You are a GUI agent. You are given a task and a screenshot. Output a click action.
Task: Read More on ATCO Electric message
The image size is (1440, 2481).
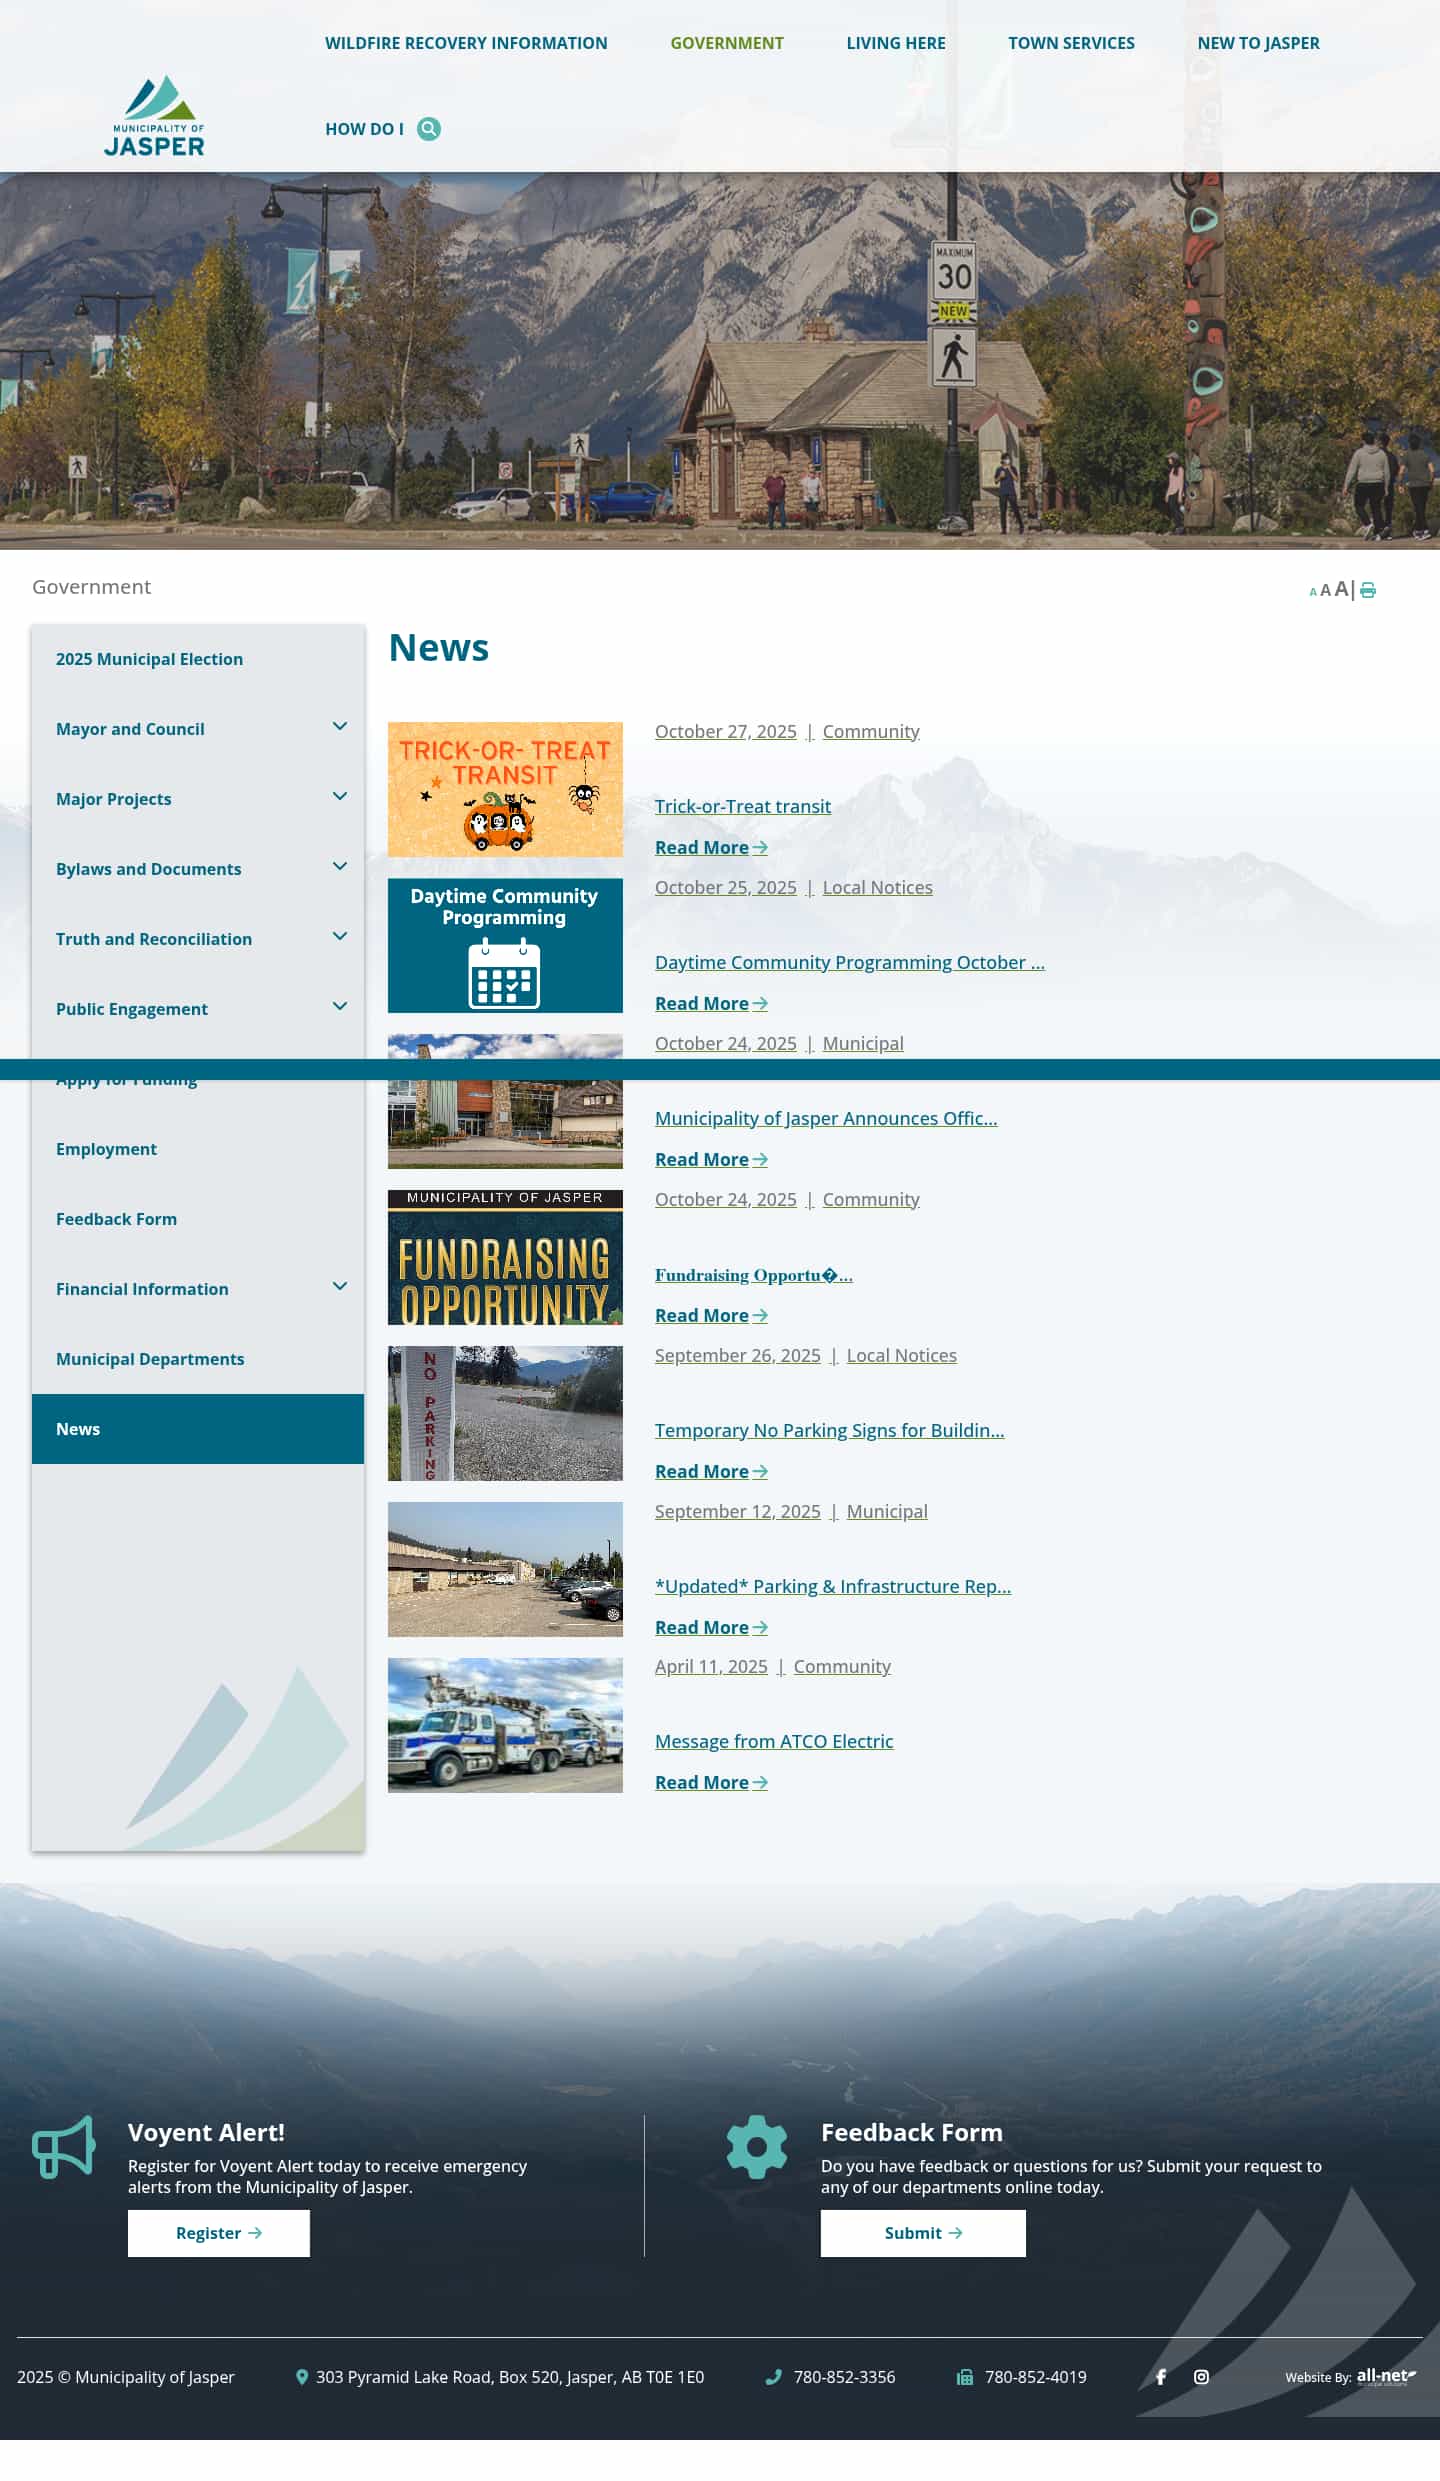(x=711, y=1782)
